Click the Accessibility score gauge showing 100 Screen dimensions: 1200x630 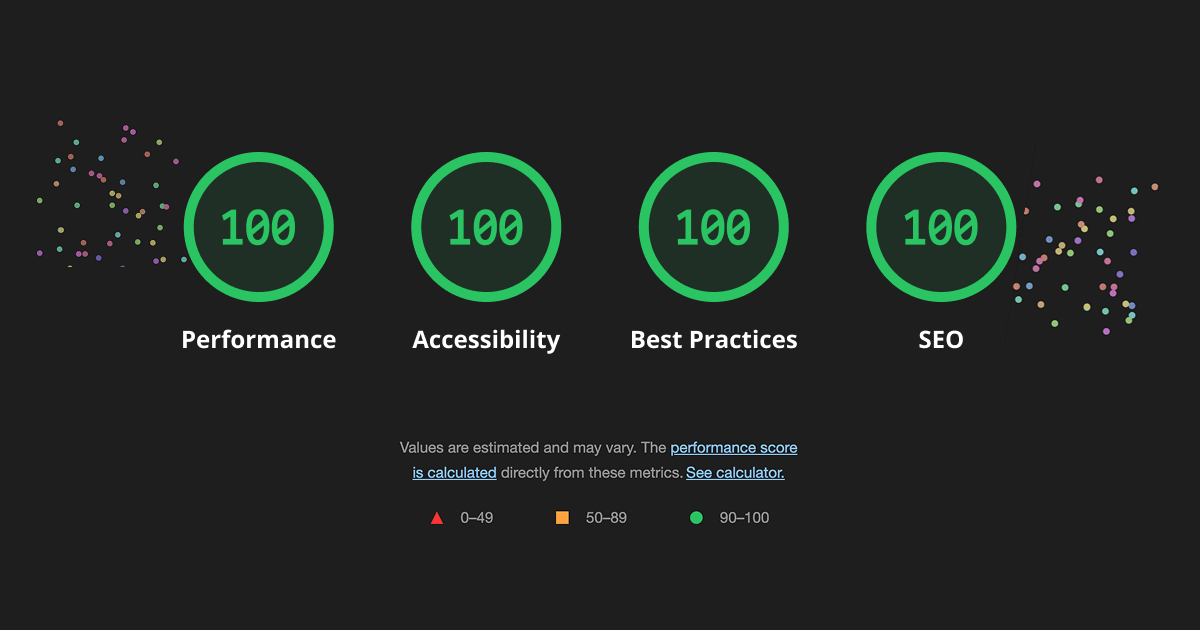tap(486, 227)
